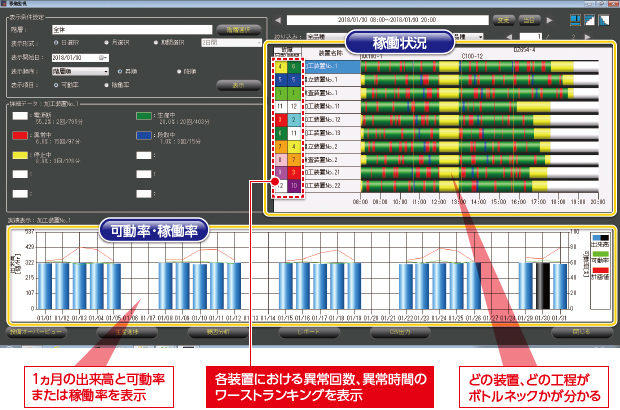620x410 pixels.
Task: Open calendar picker in 表示開始日 field
Action: (x=103, y=58)
